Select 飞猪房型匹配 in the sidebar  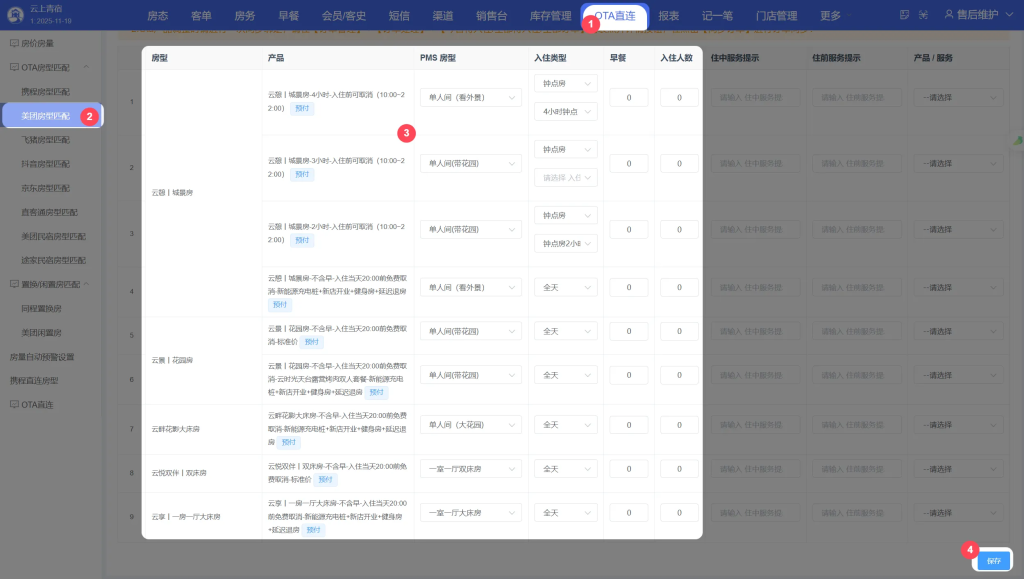46,140
